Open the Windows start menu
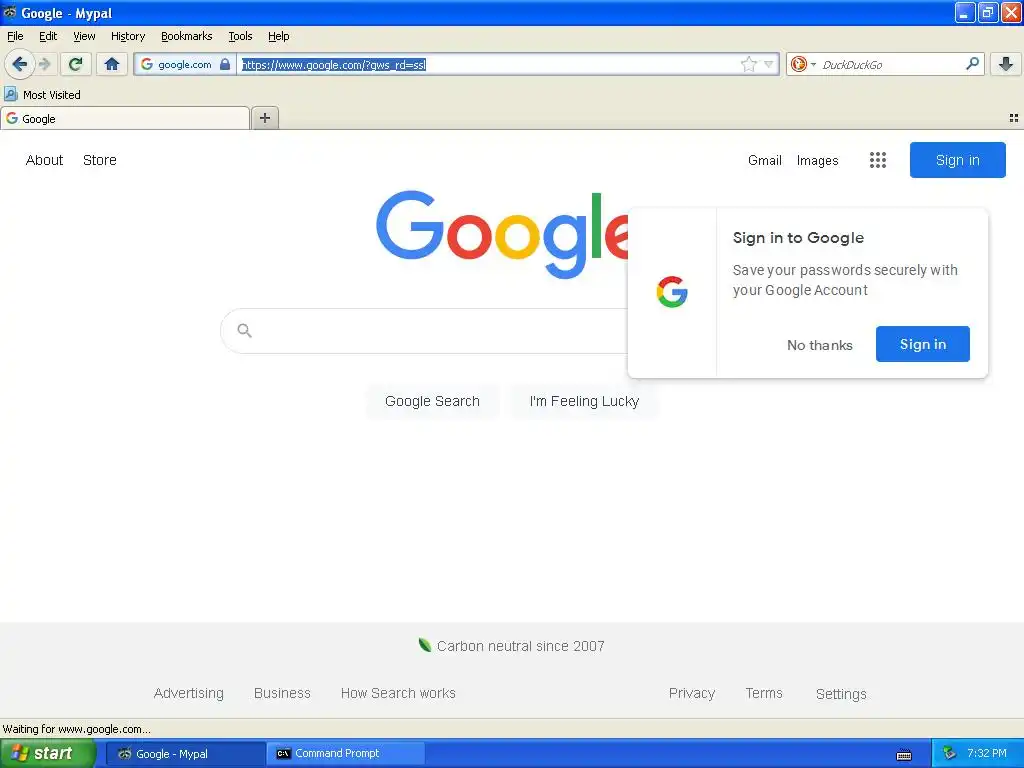Screen dimensions: 1024x768 [48, 753]
